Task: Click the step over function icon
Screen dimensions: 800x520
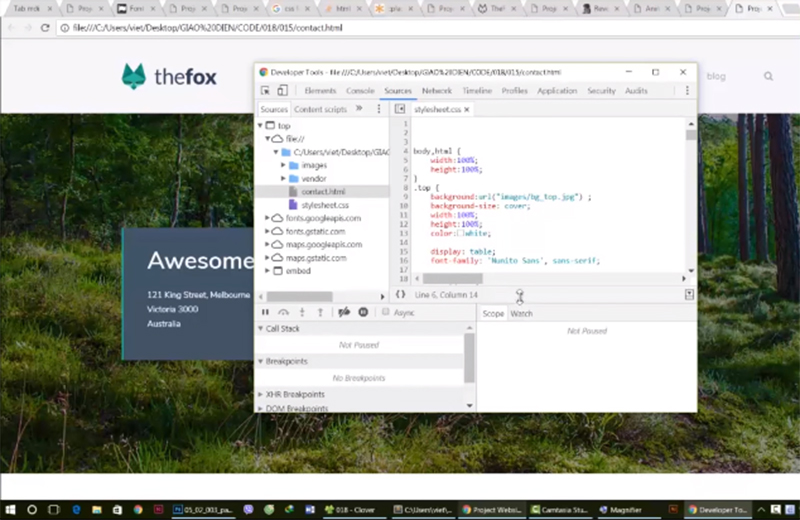Action: coord(284,312)
